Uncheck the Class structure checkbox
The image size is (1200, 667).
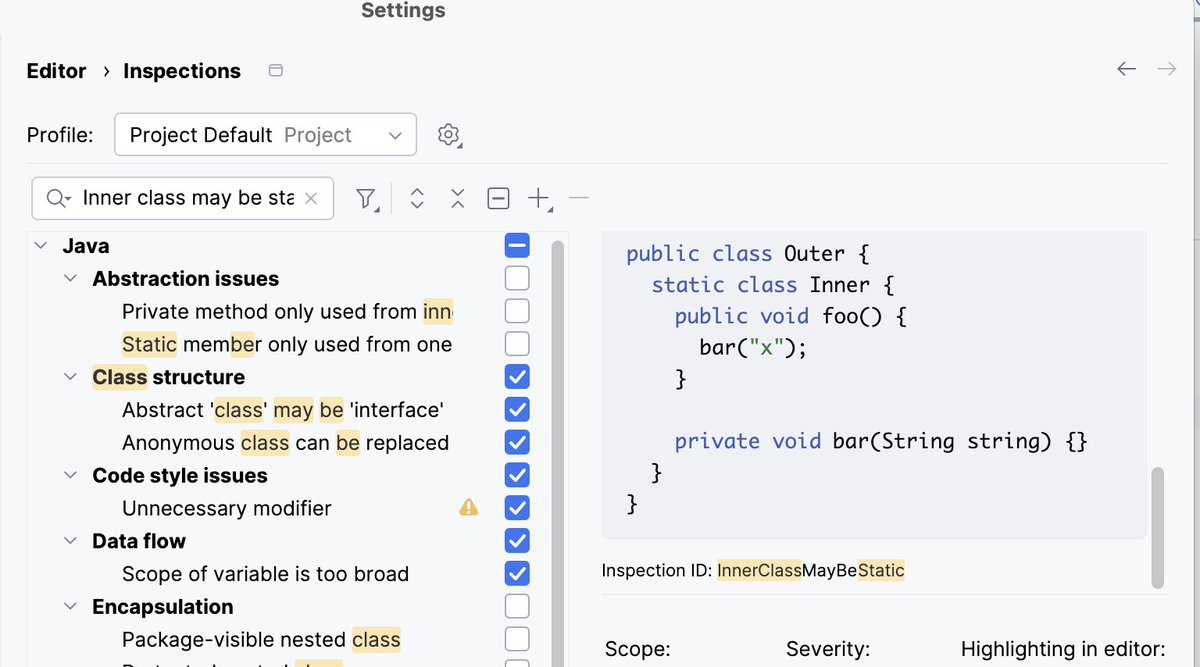(517, 377)
